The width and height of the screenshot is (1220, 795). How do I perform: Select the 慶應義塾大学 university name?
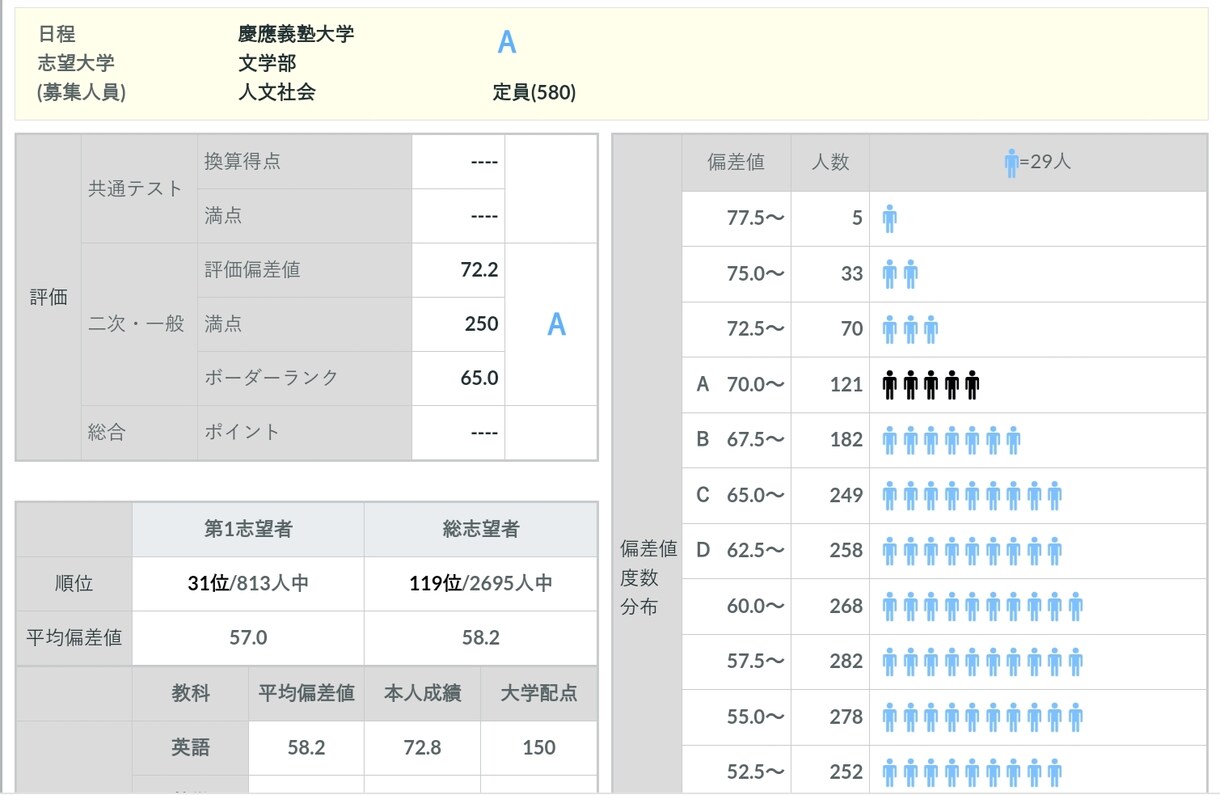tap(296, 34)
